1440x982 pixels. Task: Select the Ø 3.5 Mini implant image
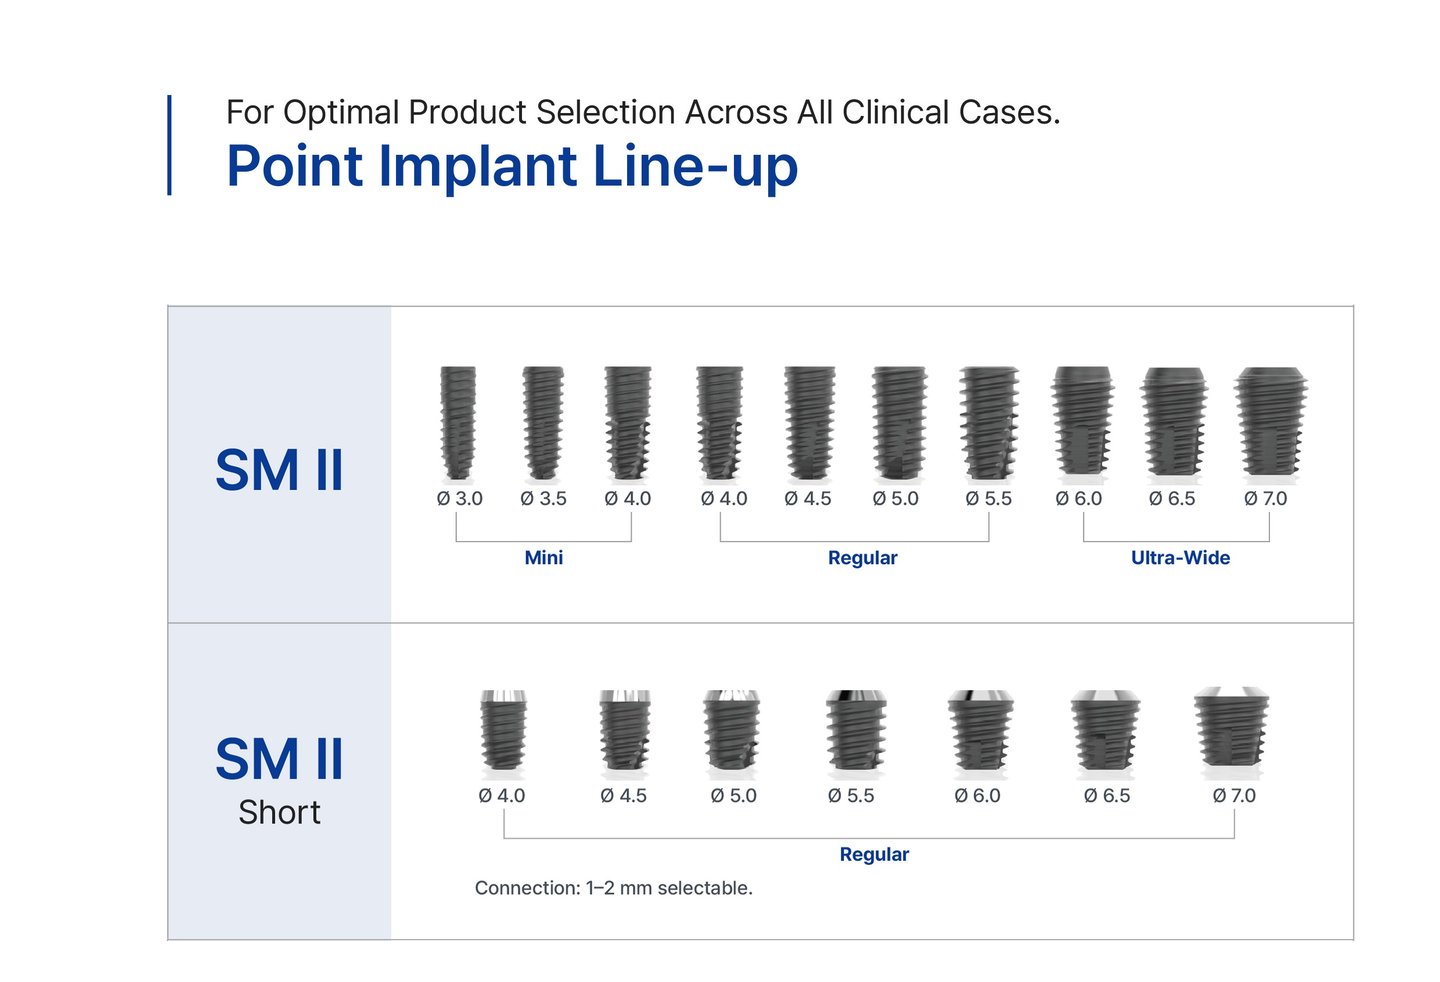click(x=543, y=423)
